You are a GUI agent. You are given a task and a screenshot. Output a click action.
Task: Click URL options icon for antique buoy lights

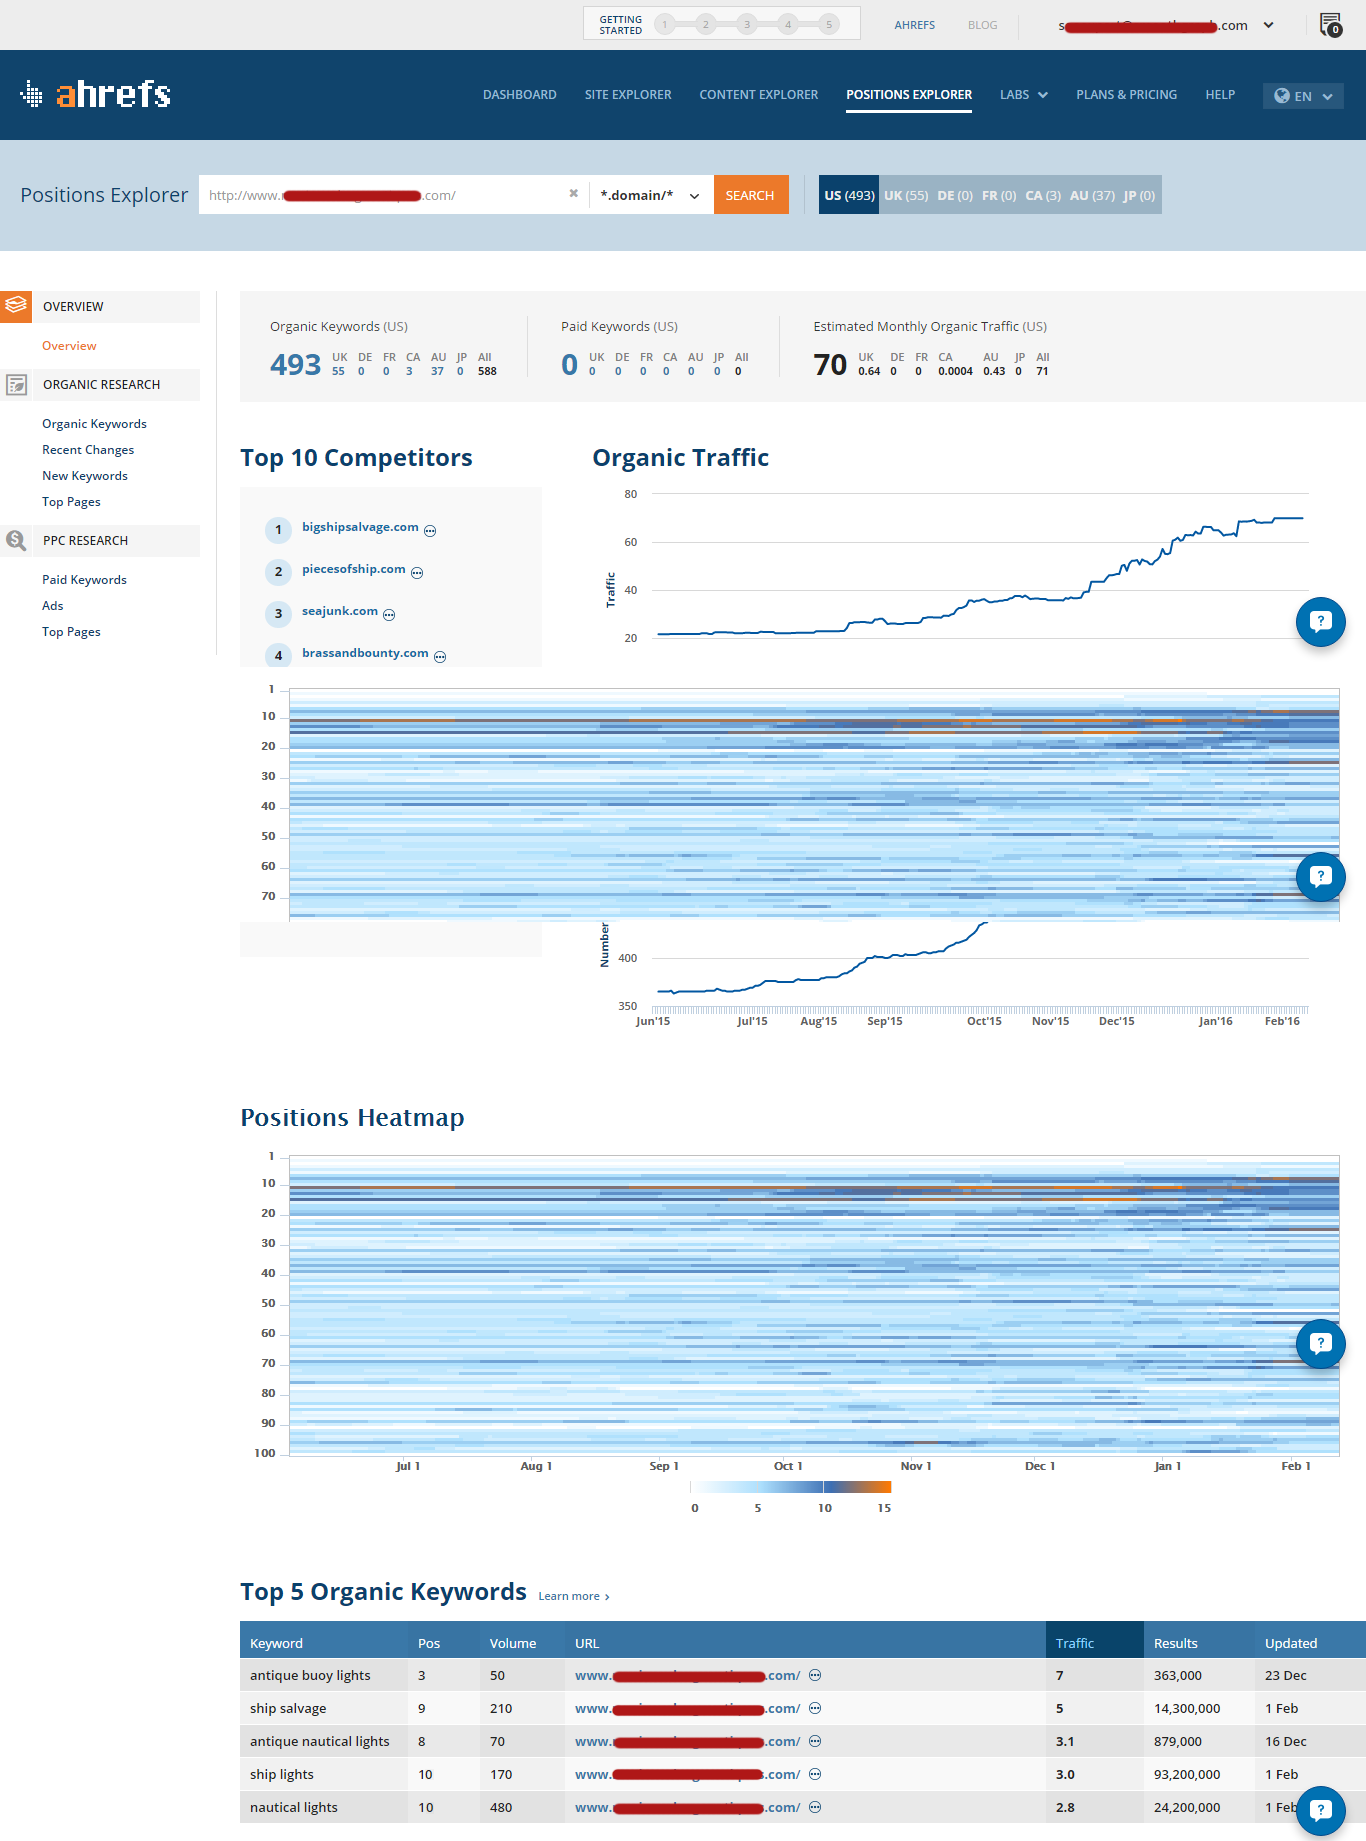click(815, 1675)
